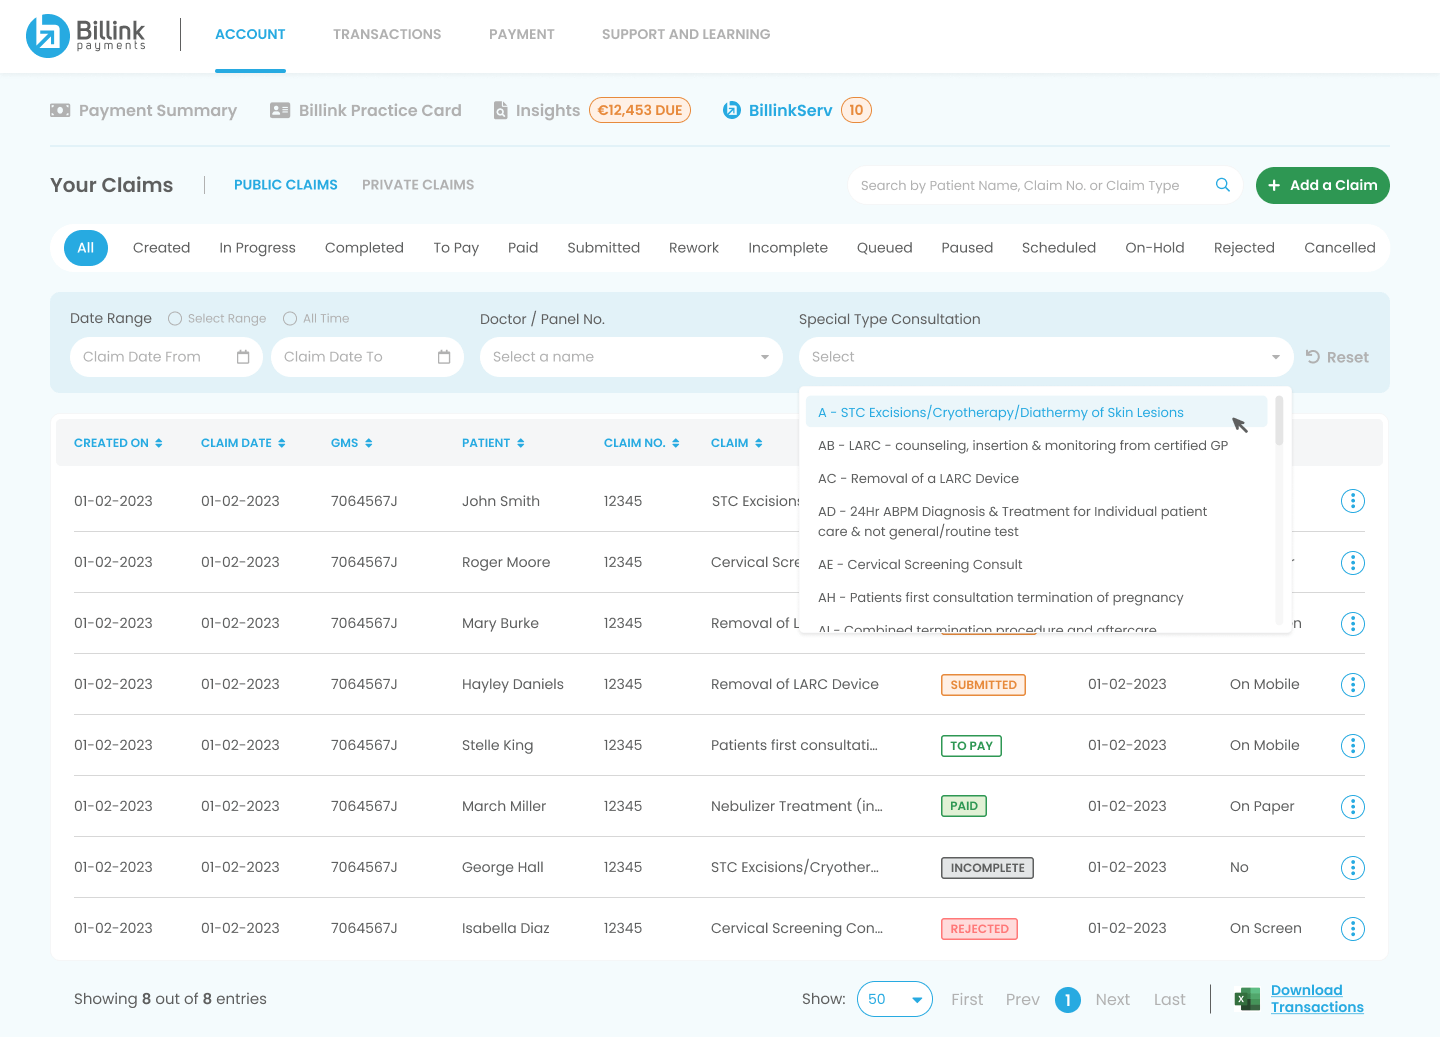Filter claims by In Progress status
Viewport: 1440px width, 1037px height.
(258, 248)
